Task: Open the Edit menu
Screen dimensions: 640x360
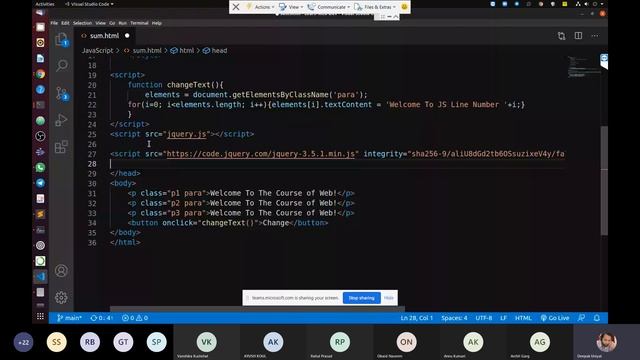Action: [65, 23]
